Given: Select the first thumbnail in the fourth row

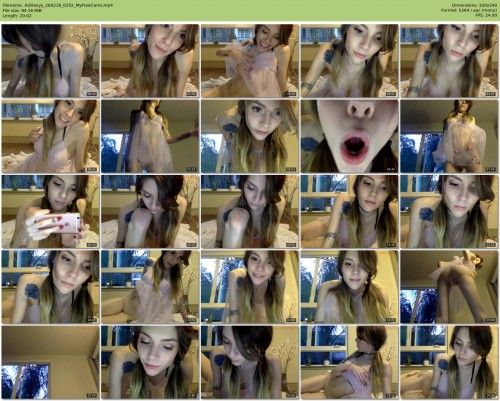Looking at the screenshot, I should coord(50,287).
